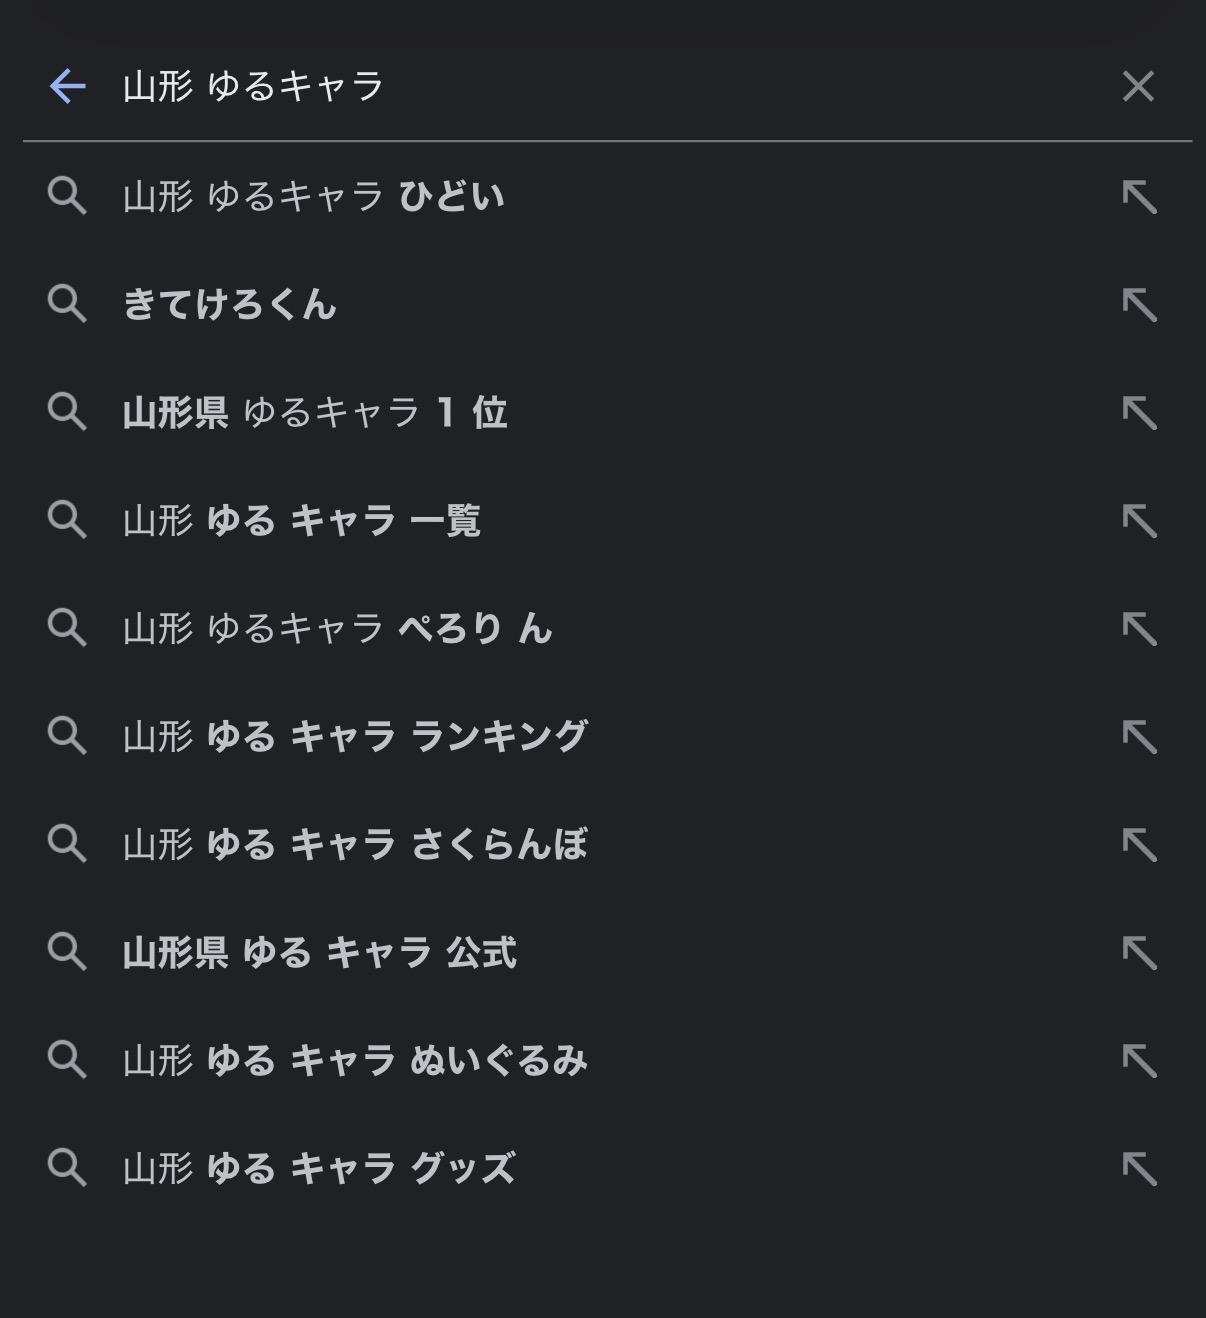Insert ひどい suggestion using its arrow icon
Viewport: 1206px width, 1318px height.
pyautogui.click(x=1139, y=197)
